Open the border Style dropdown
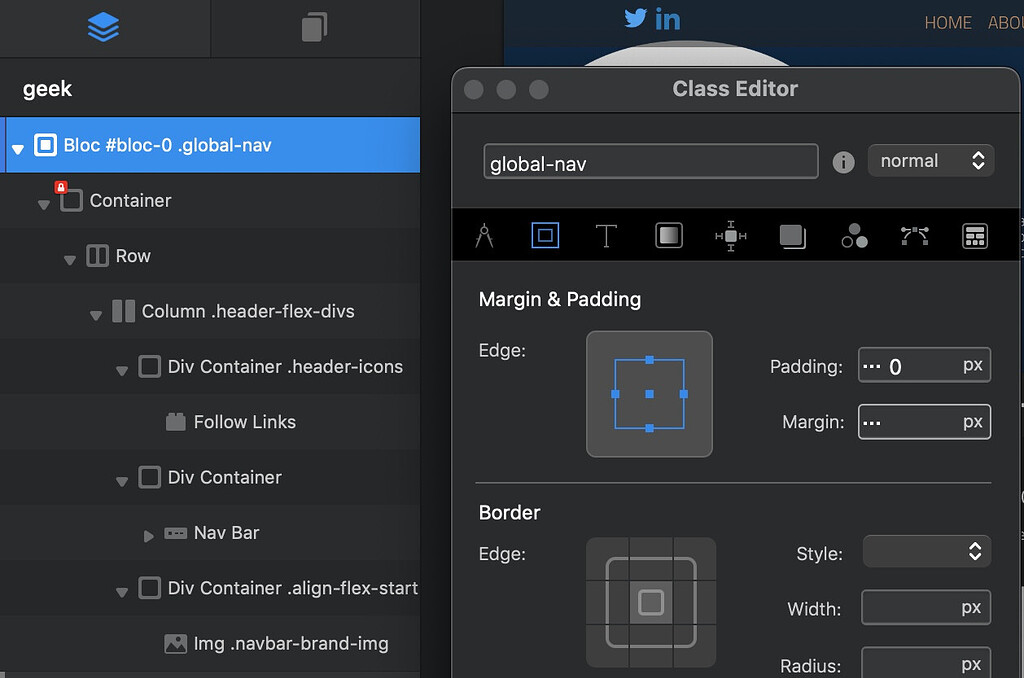Image resolution: width=1024 pixels, height=678 pixels. 926,551
